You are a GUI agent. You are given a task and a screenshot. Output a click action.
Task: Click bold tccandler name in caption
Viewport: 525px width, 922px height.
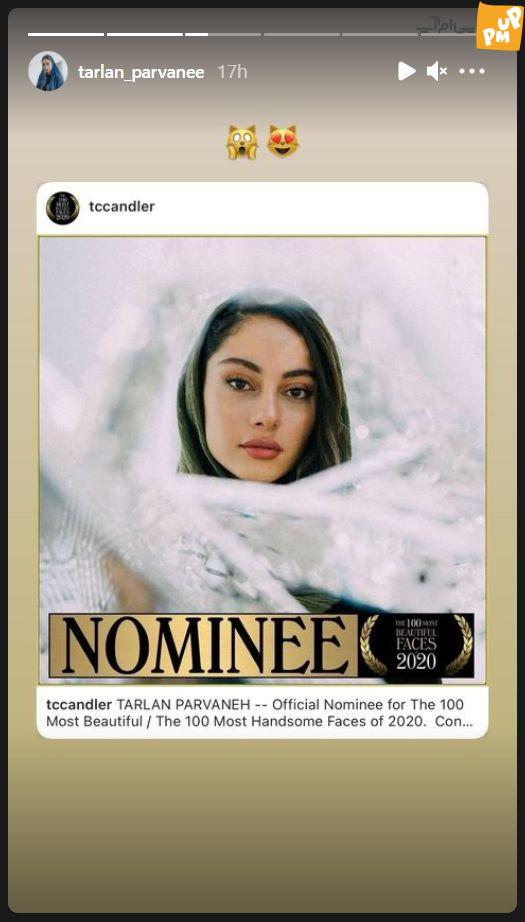79,704
